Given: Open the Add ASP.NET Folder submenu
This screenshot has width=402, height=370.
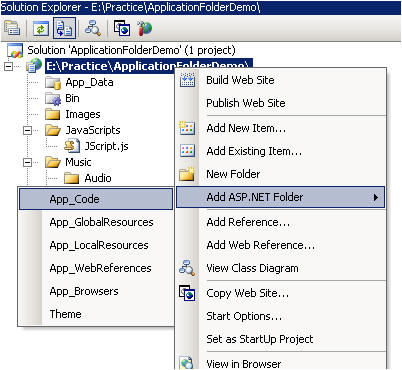Looking at the screenshot, I should 281,197.
